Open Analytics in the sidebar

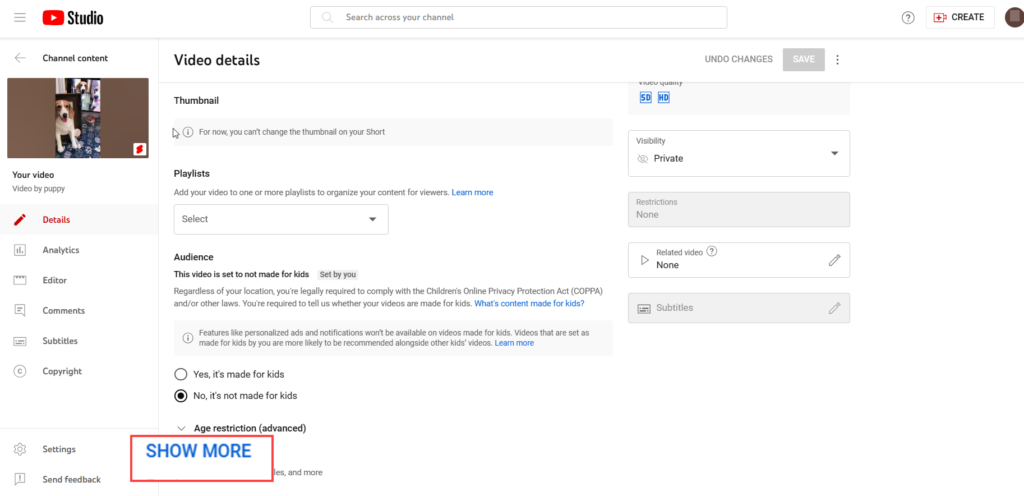(x=79, y=250)
